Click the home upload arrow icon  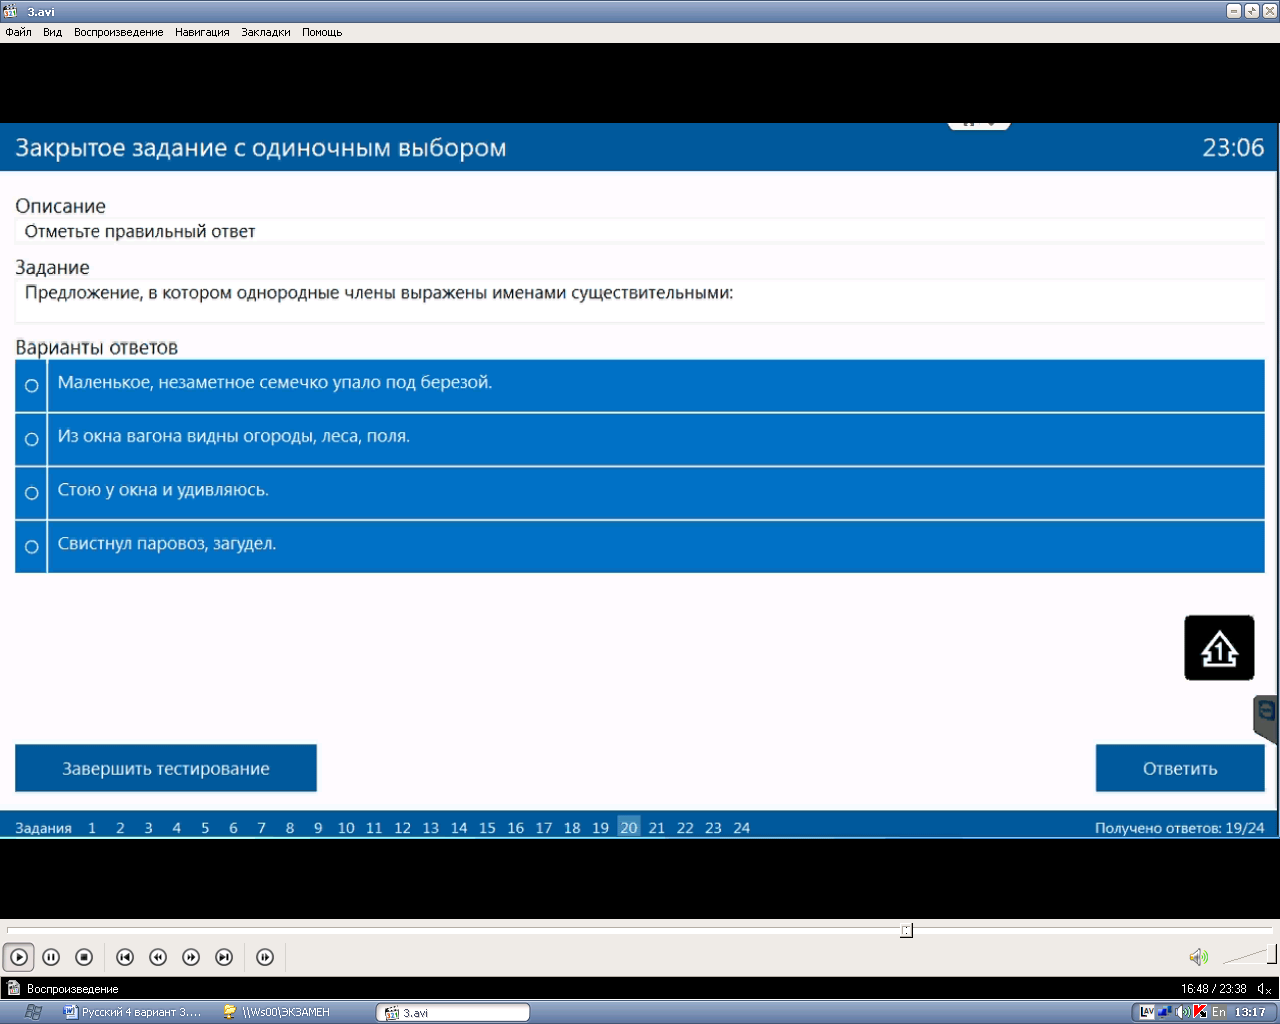tap(1219, 648)
